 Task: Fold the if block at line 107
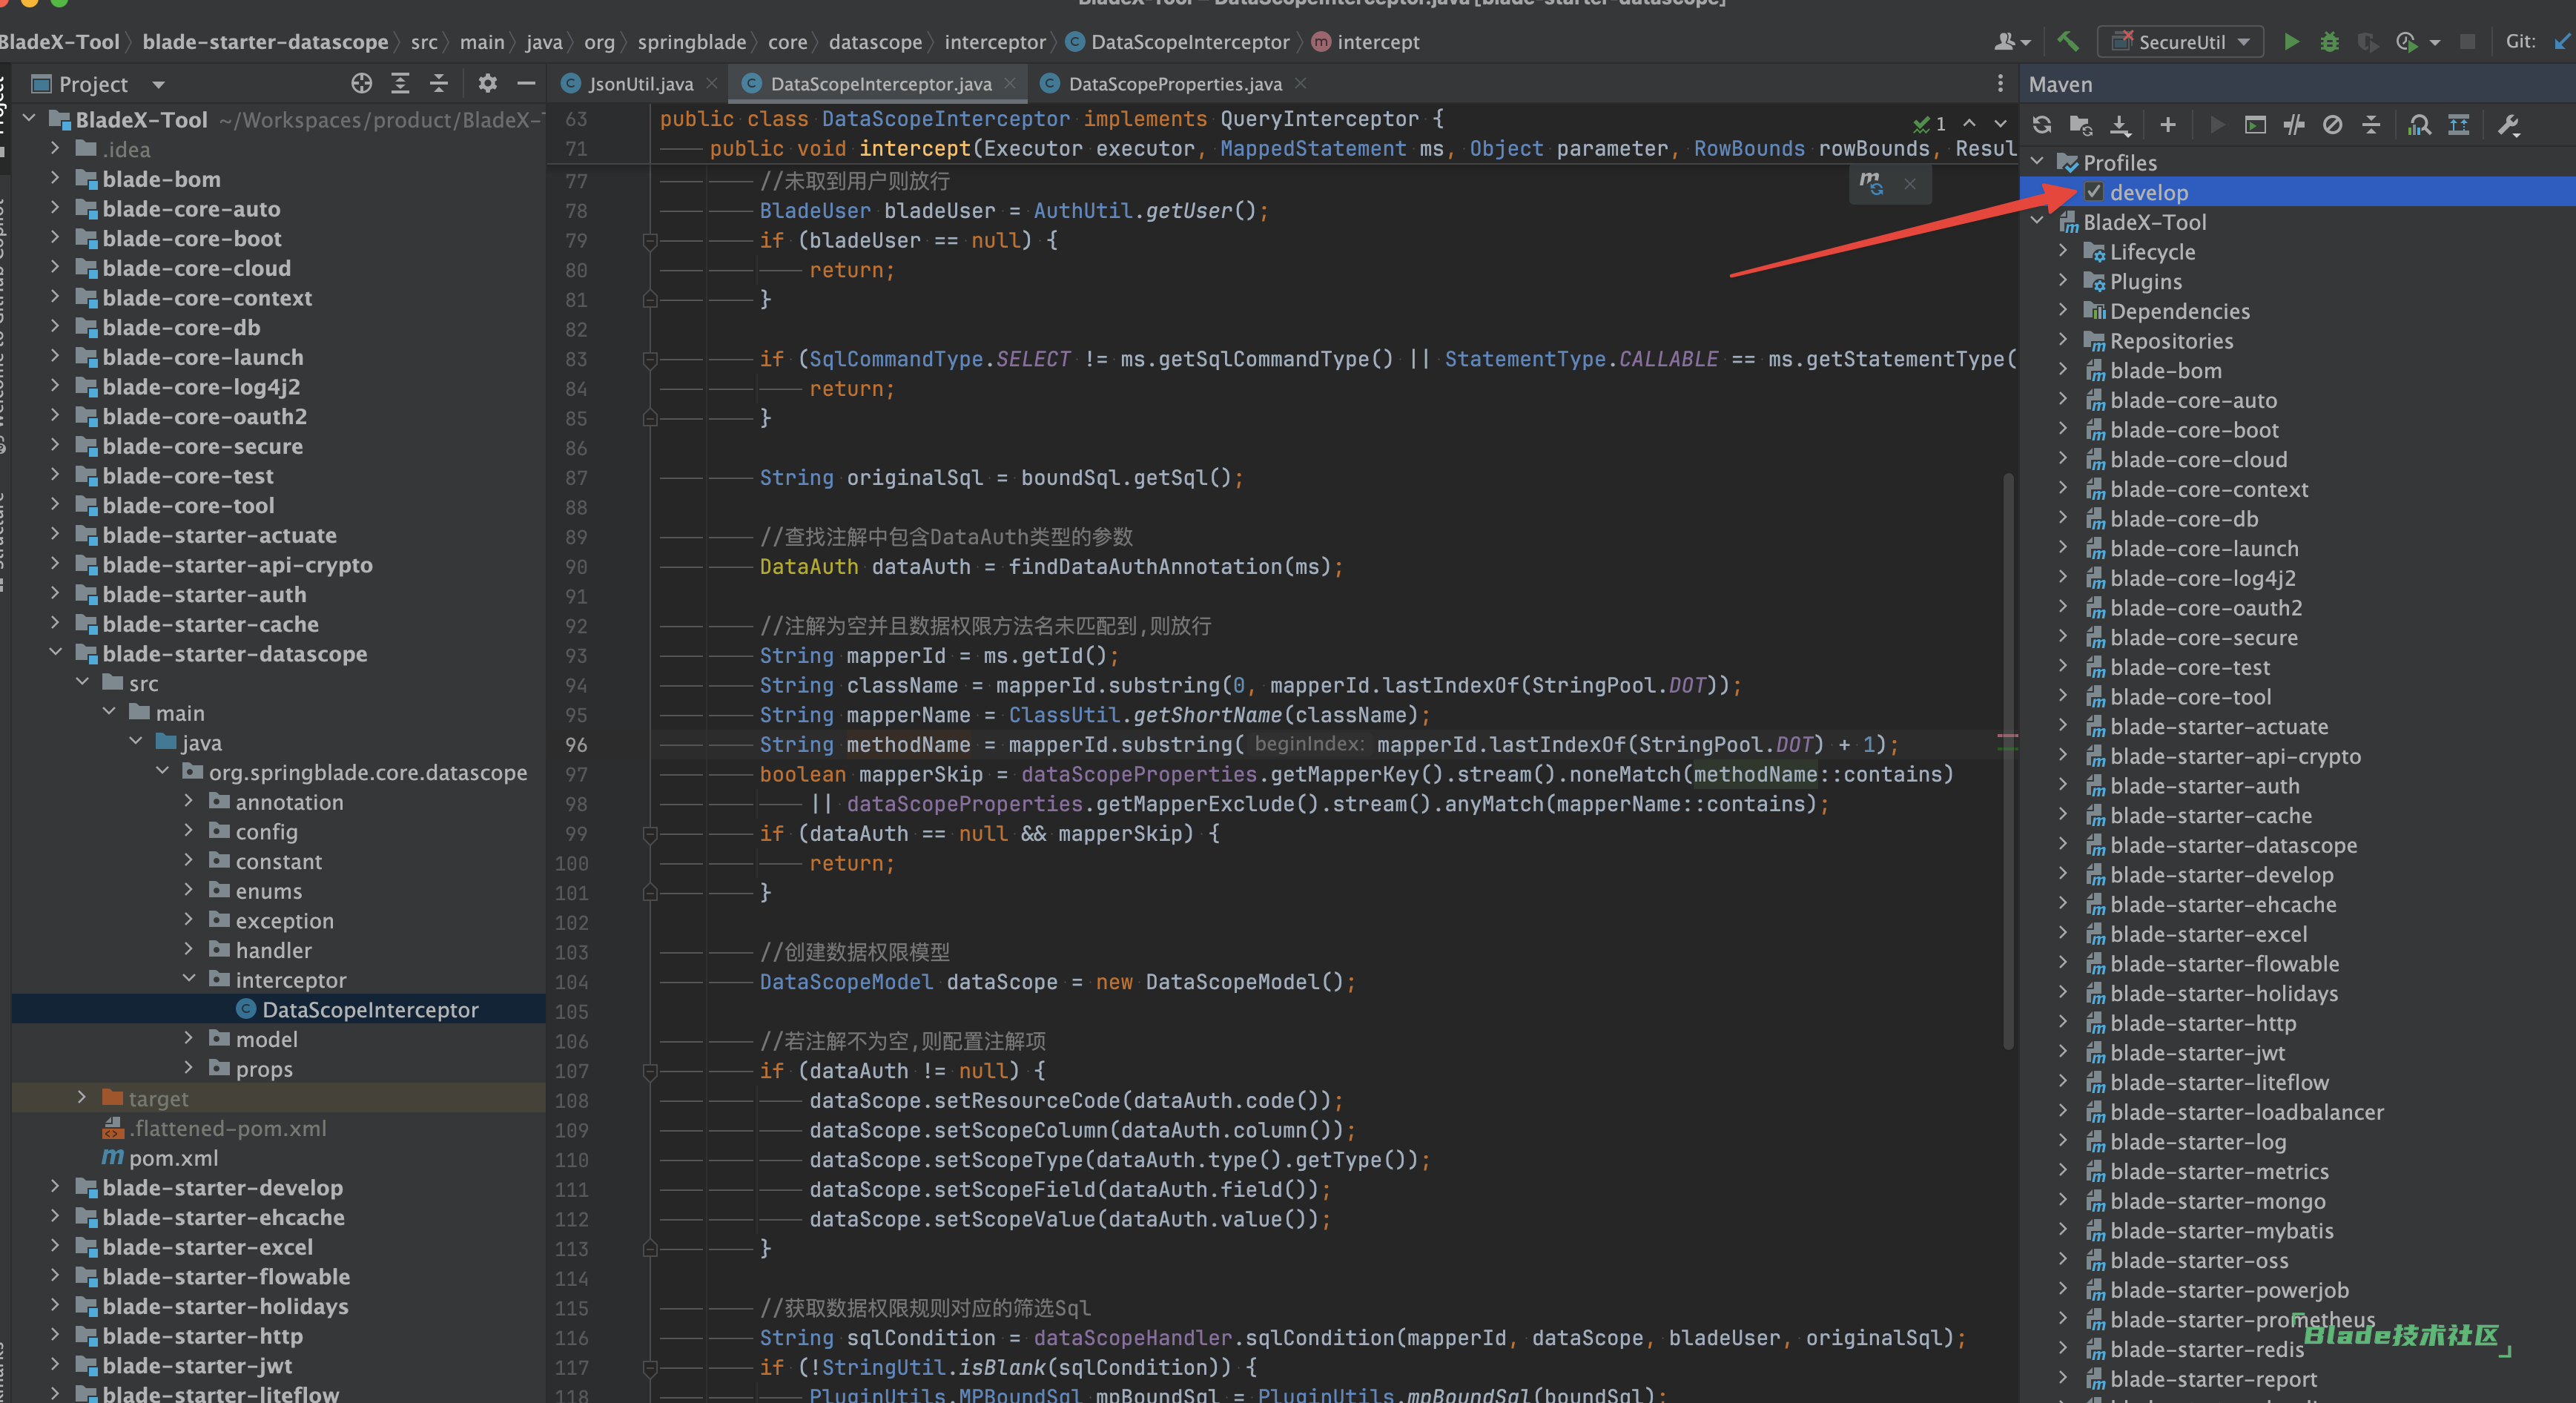[650, 1071]
